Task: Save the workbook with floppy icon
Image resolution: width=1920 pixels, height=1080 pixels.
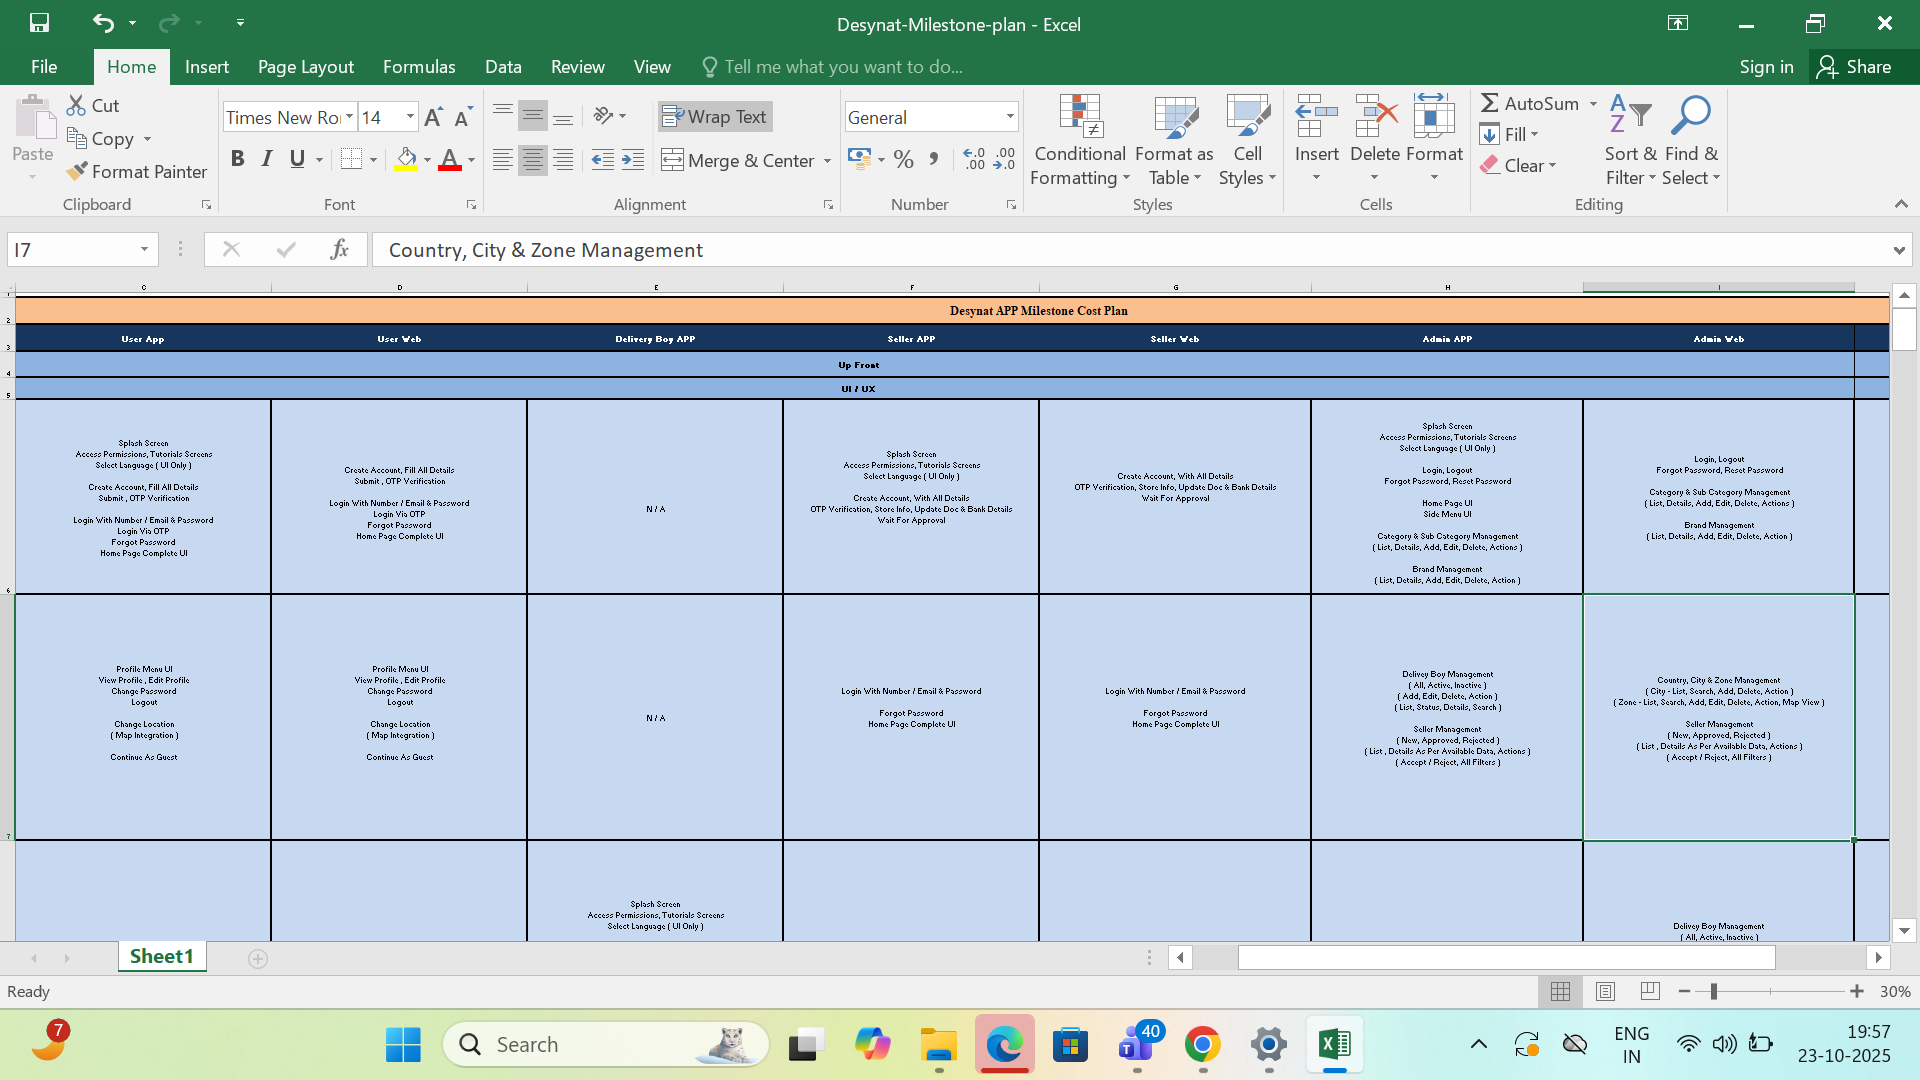Action: (39, 23)
